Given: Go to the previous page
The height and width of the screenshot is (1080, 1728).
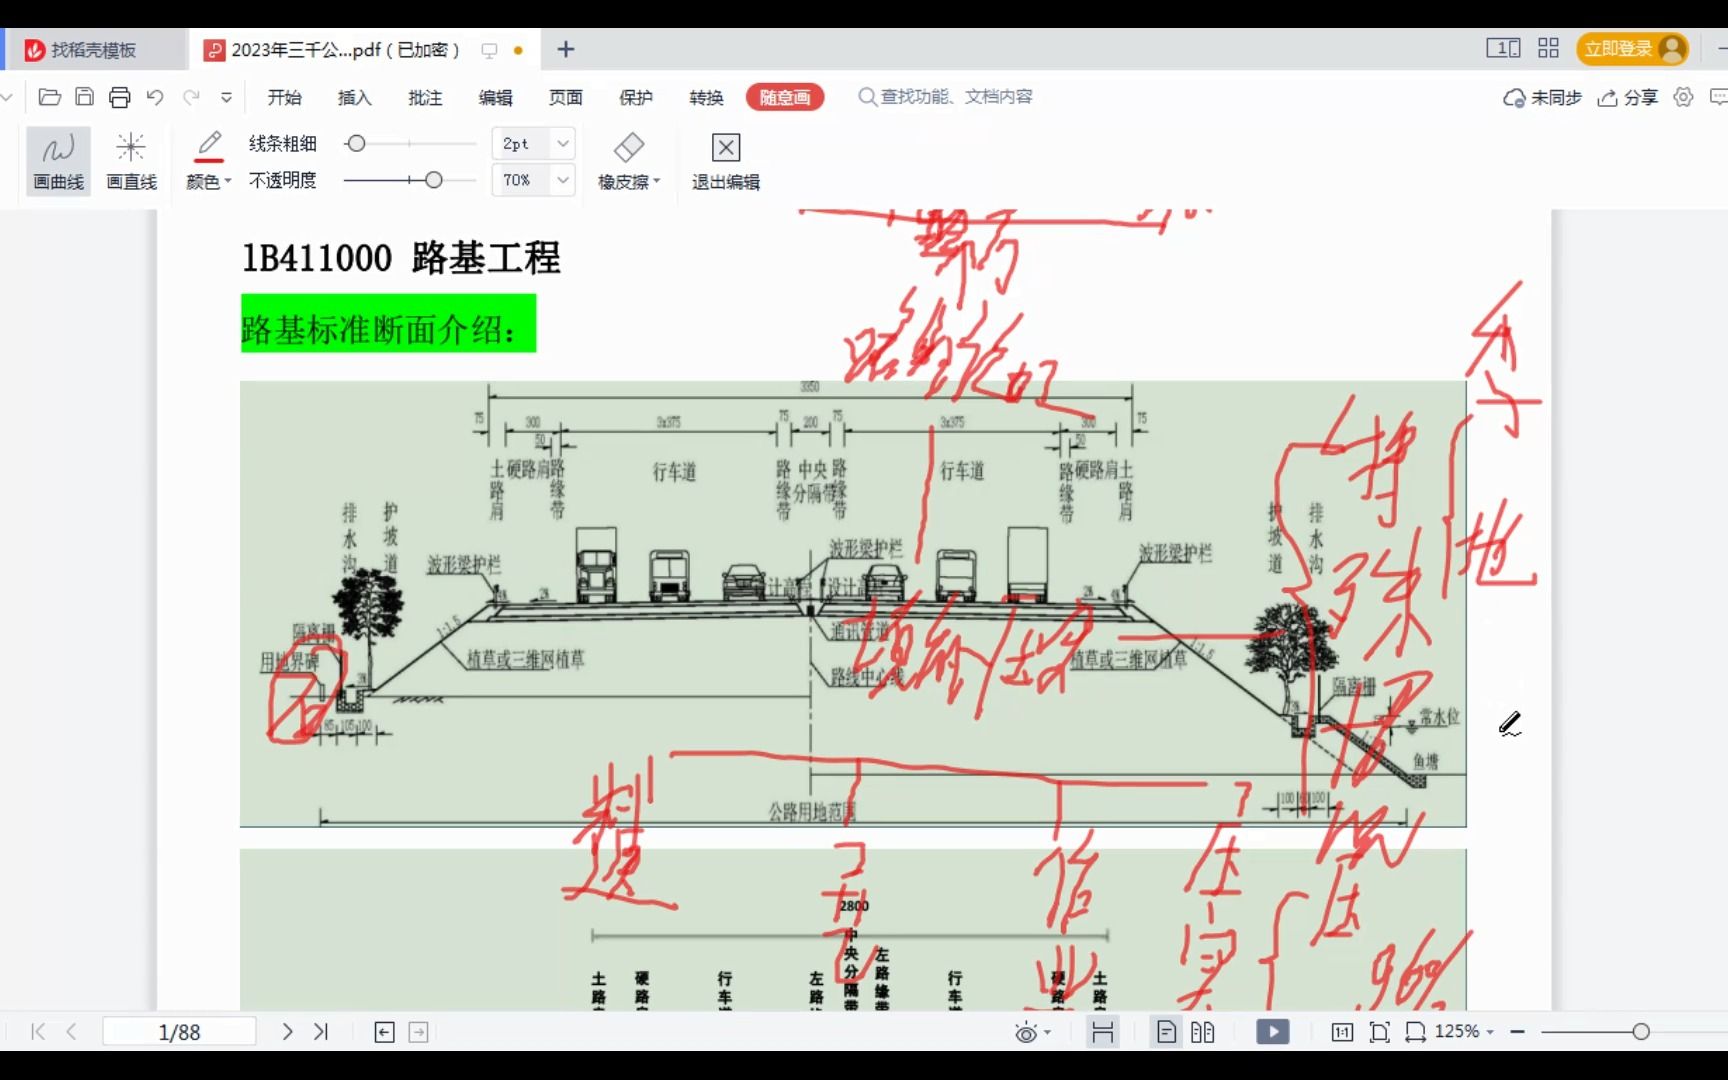Looking at the screenshot, I should click(71, 1031).
